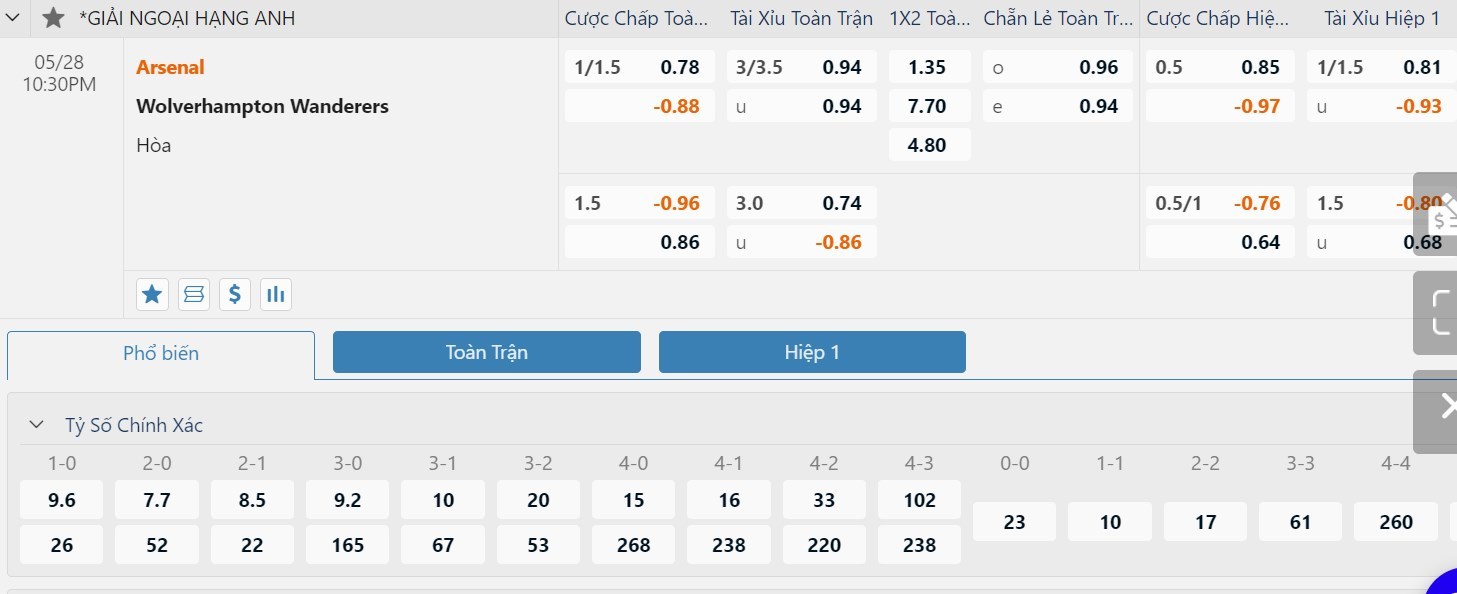Choose correct score 2-0 odds 7.7
This screenshot has width=1457, height=594.
[157, 500]
